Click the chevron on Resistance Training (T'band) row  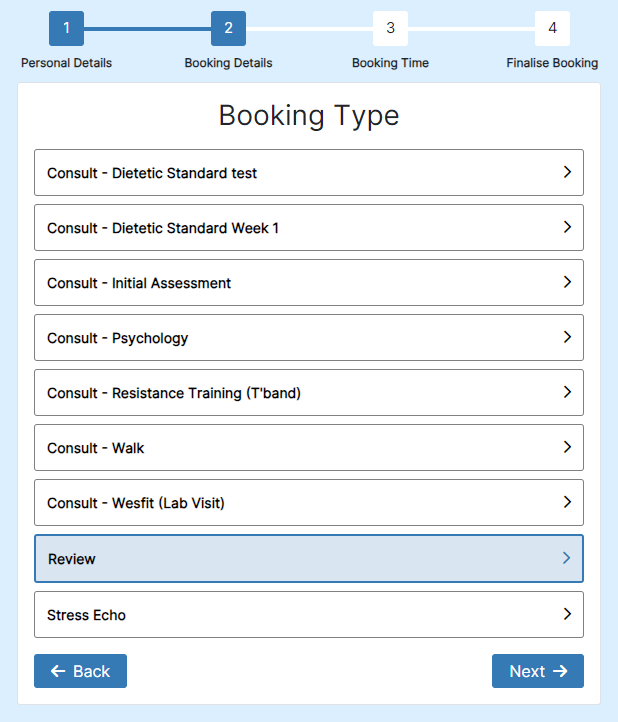(567, 392)
